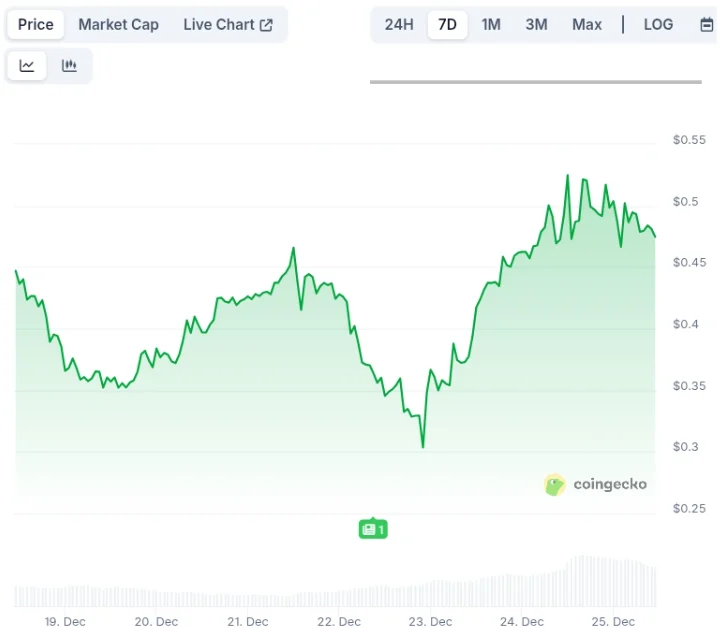Screen dimensions: 721x628
Task: Choose the 1M time range
Action: (491, 25)
